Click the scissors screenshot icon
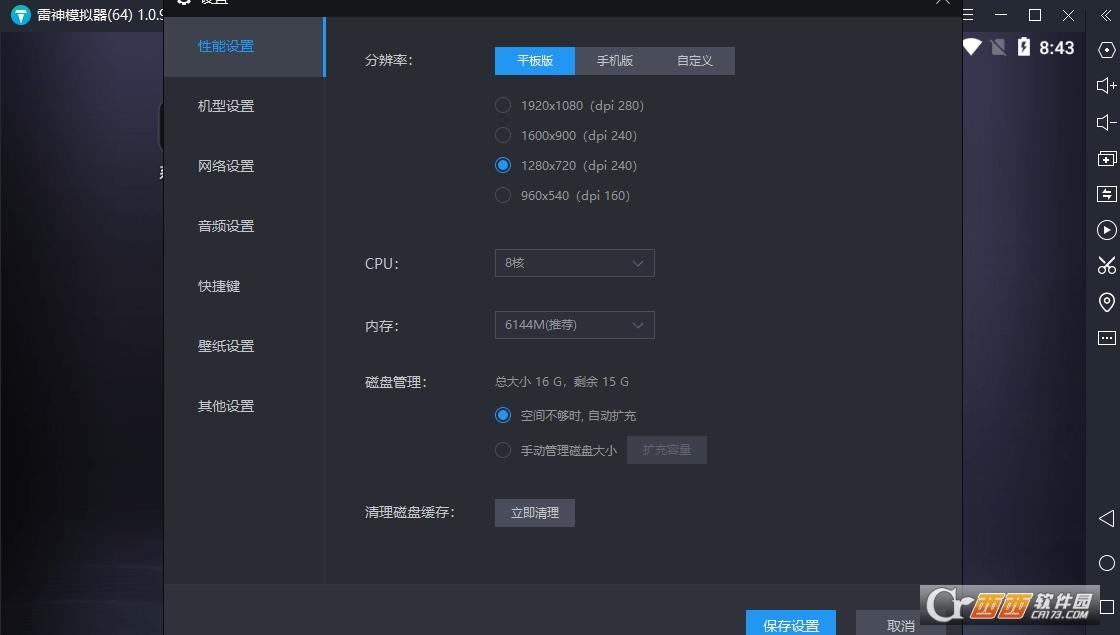 coord(1106,266)
